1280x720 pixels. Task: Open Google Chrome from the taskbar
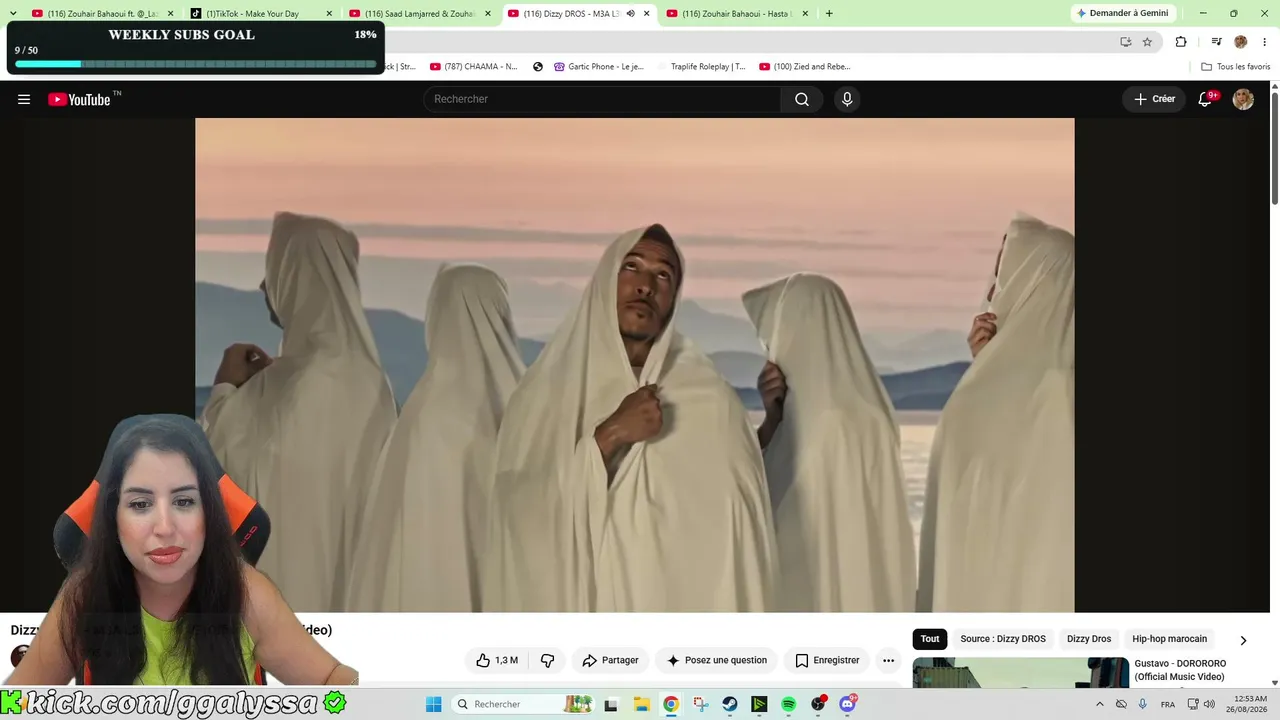point(671,704)
